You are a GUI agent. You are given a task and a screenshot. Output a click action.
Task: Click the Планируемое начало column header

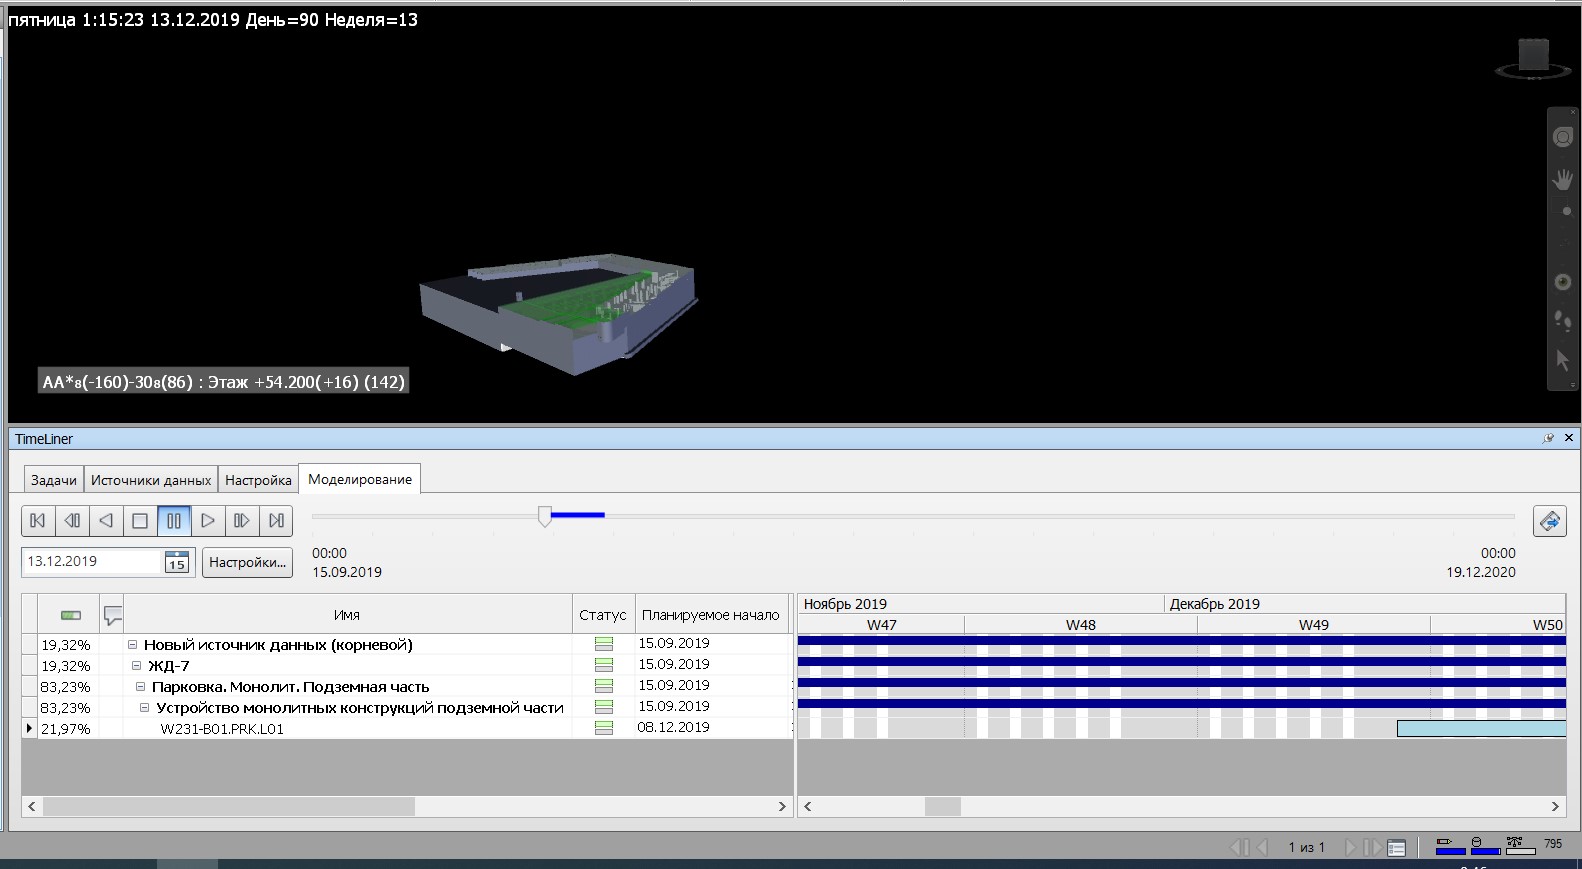click(x=711, y=615)
